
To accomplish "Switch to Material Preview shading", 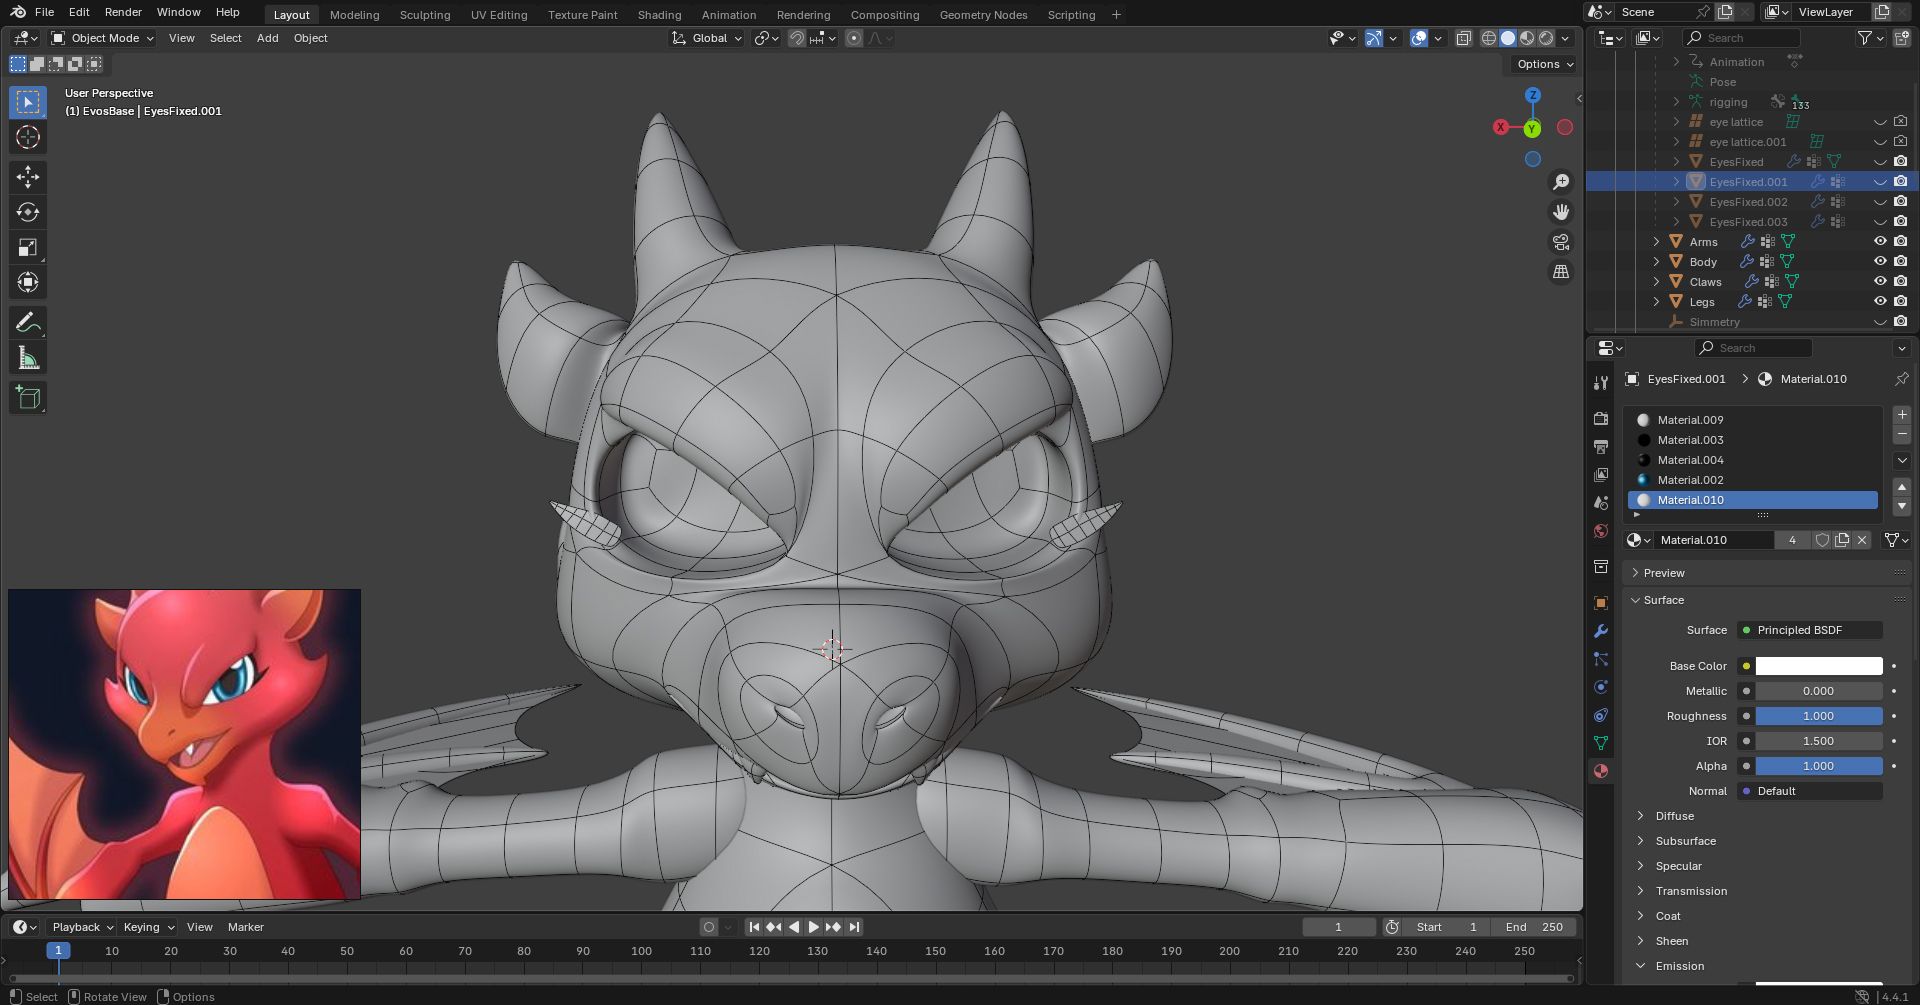I will [x=1527, y=38].
